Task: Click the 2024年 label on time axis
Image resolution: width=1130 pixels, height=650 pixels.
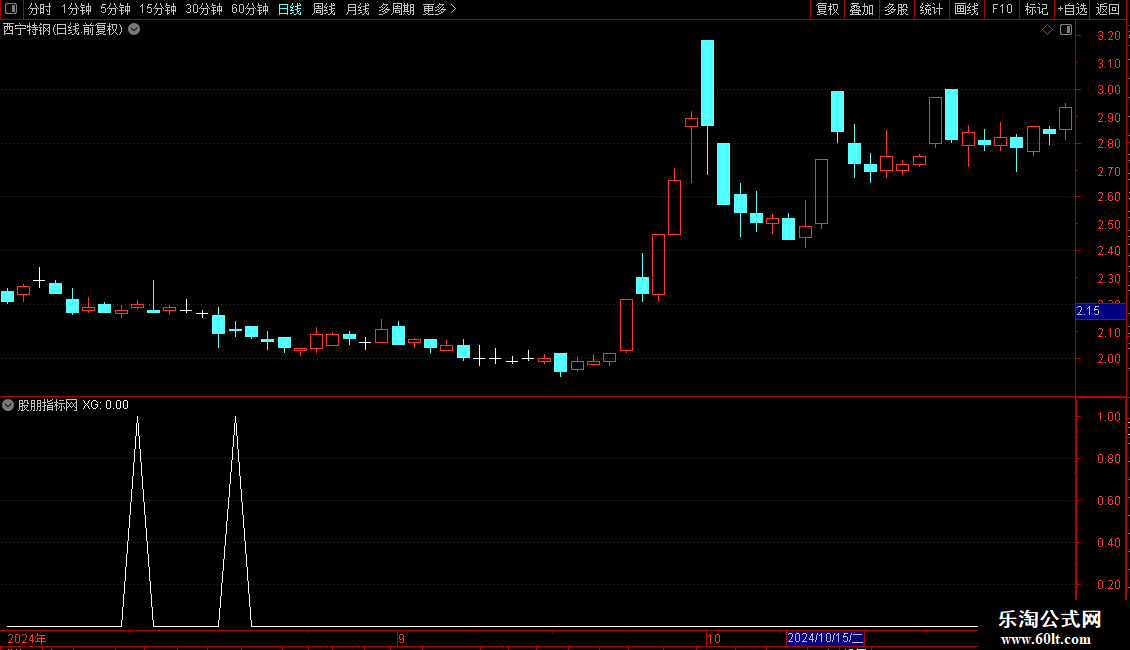Action: tap(27, 638)
